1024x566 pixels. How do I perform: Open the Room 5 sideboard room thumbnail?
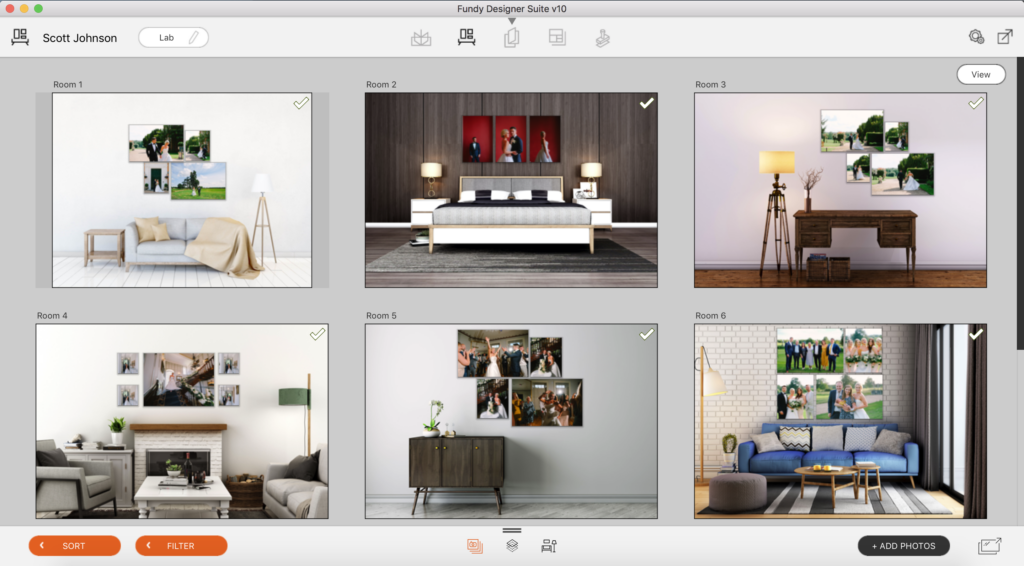511,421
